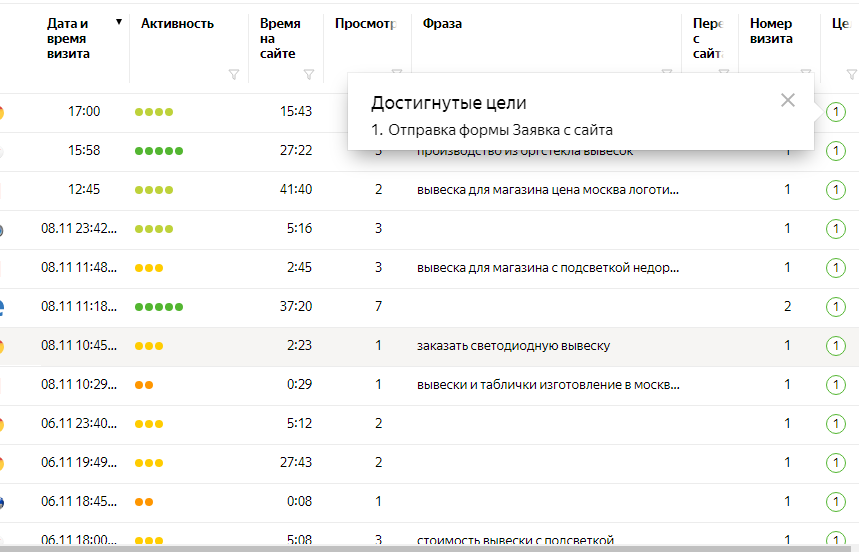The width and height of the screenshot is (859, 552).
Task: Show goals for the 08.11 11:18 visit
Action: click(x=835, y=307)
